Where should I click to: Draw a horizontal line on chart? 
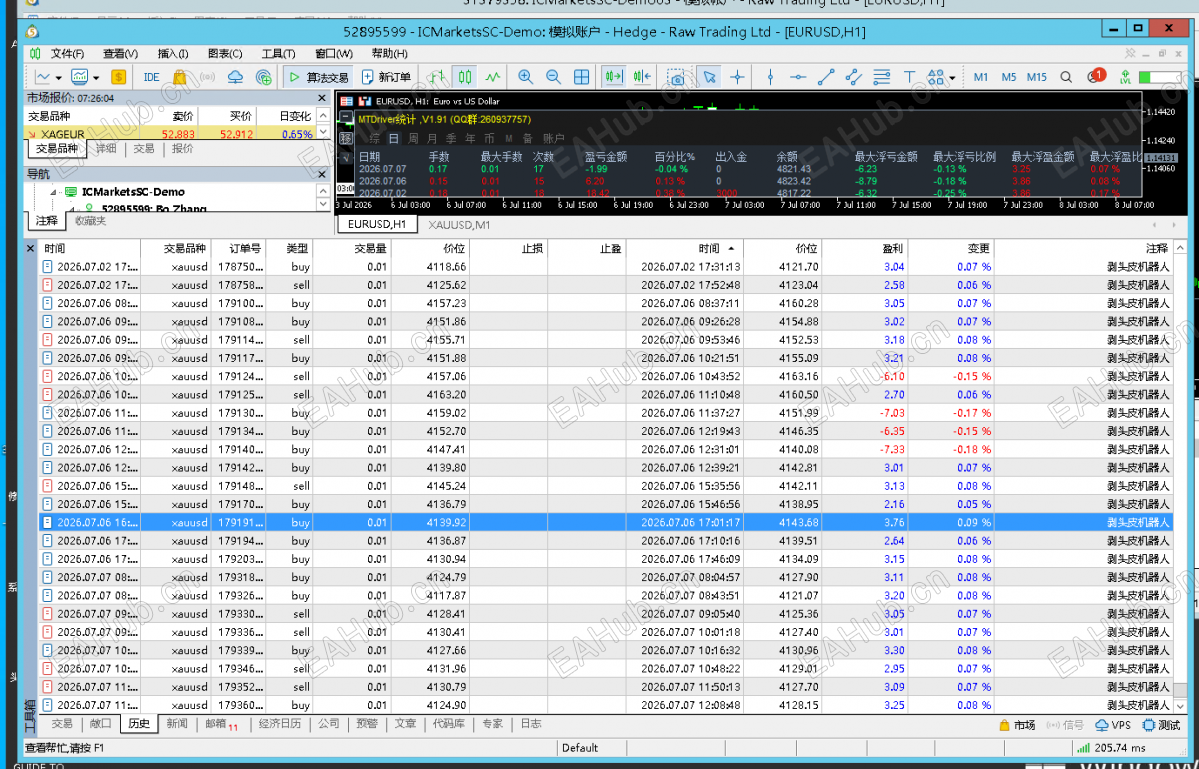[x=798, y=77]
